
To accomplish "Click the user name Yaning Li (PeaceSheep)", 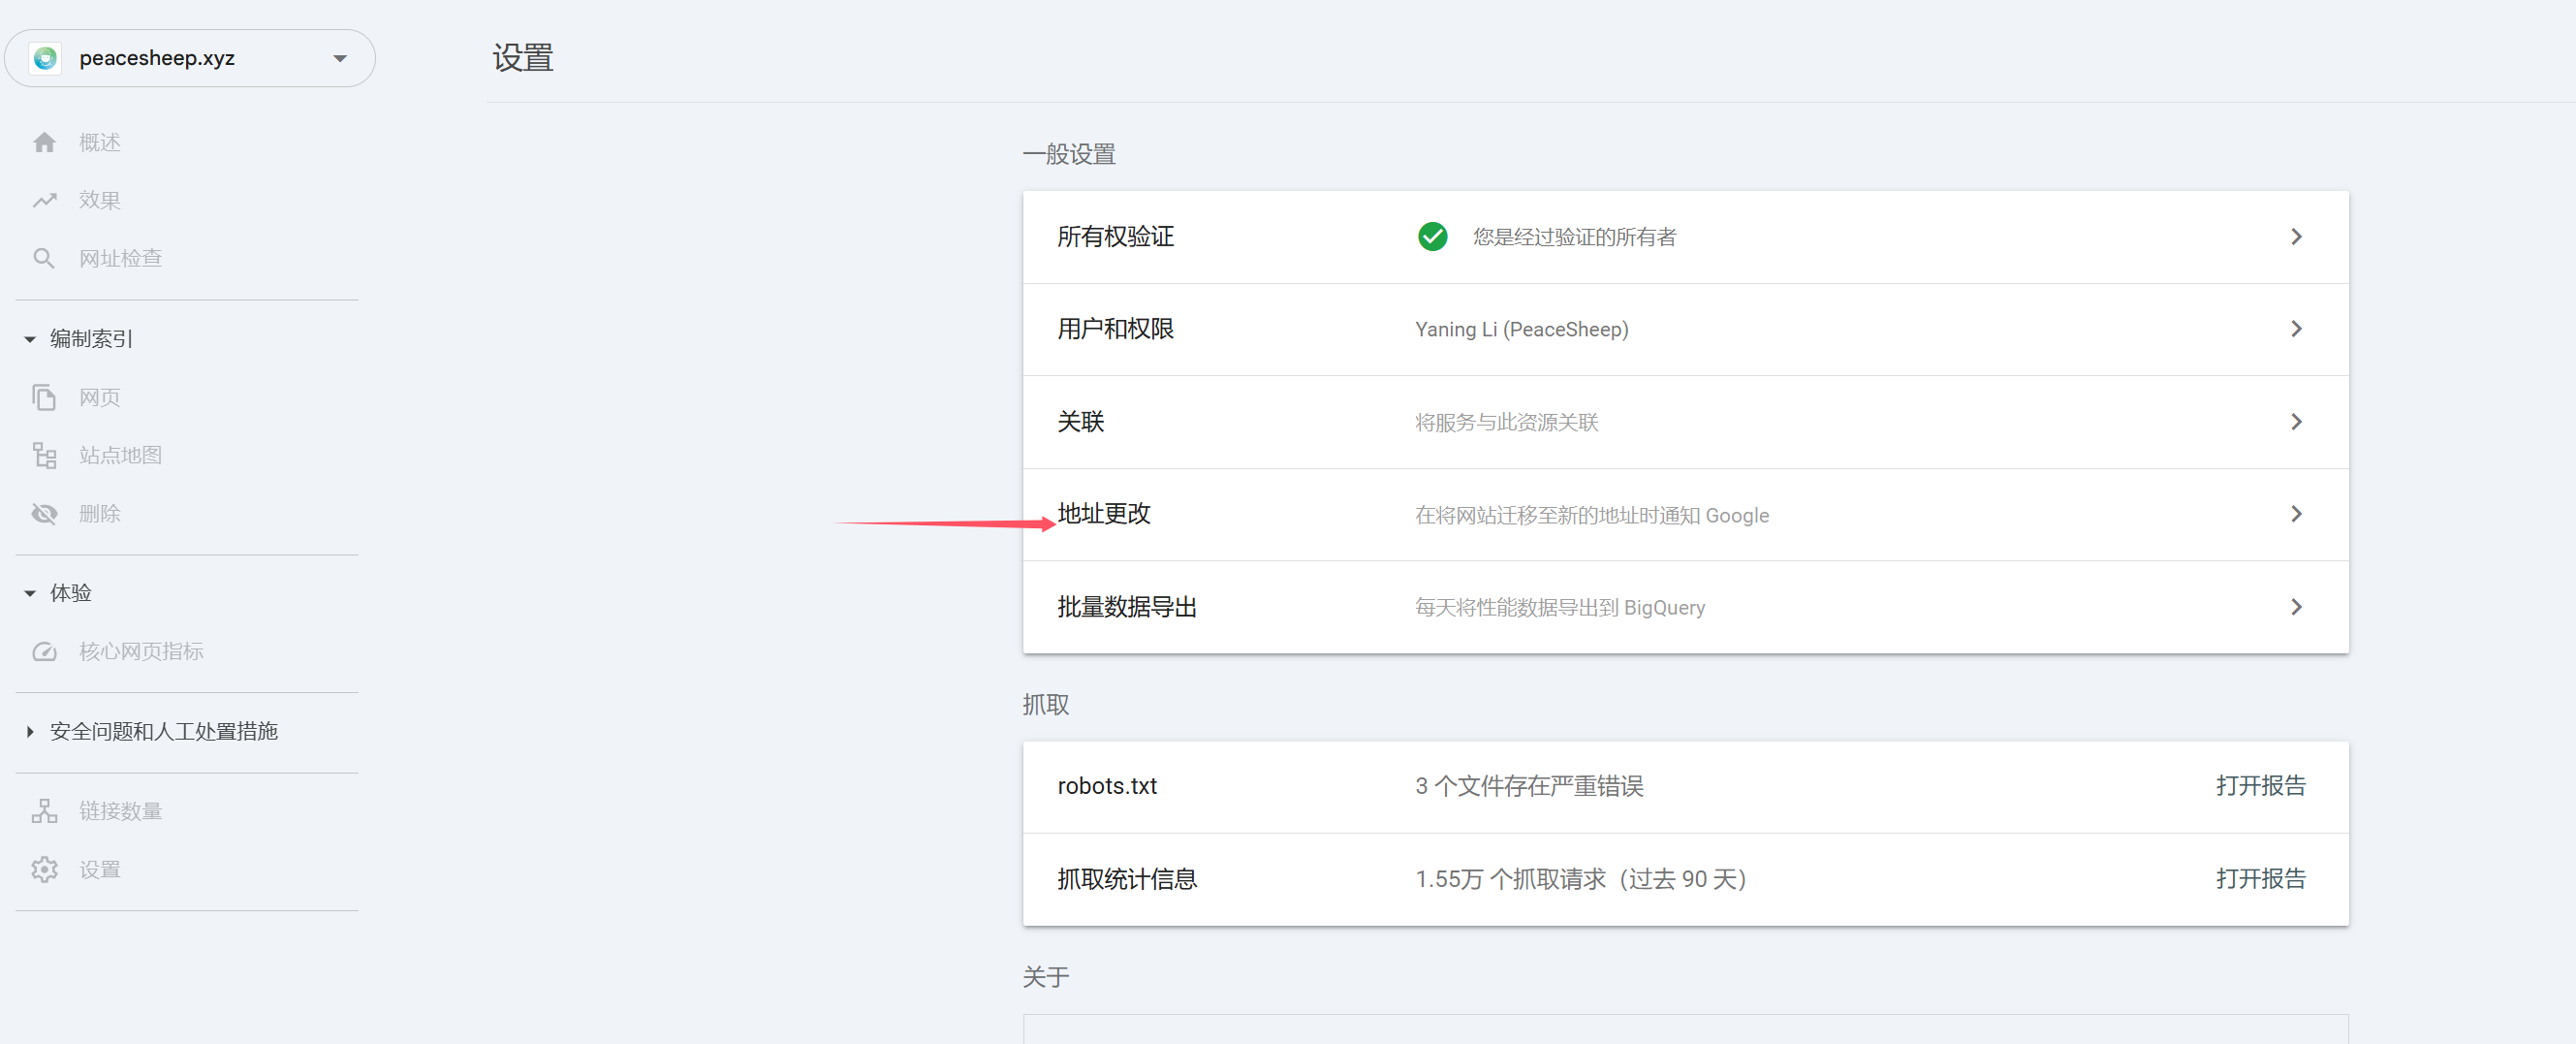I will 1521,329.
